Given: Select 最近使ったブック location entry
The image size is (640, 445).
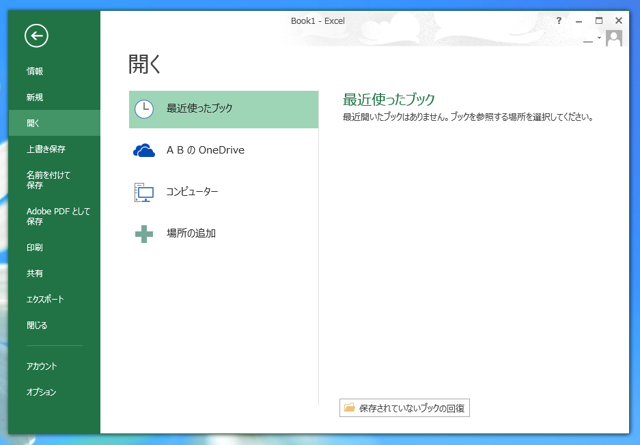Looking at the screenshot, I should pyautogui.click(x=224, y=109).
